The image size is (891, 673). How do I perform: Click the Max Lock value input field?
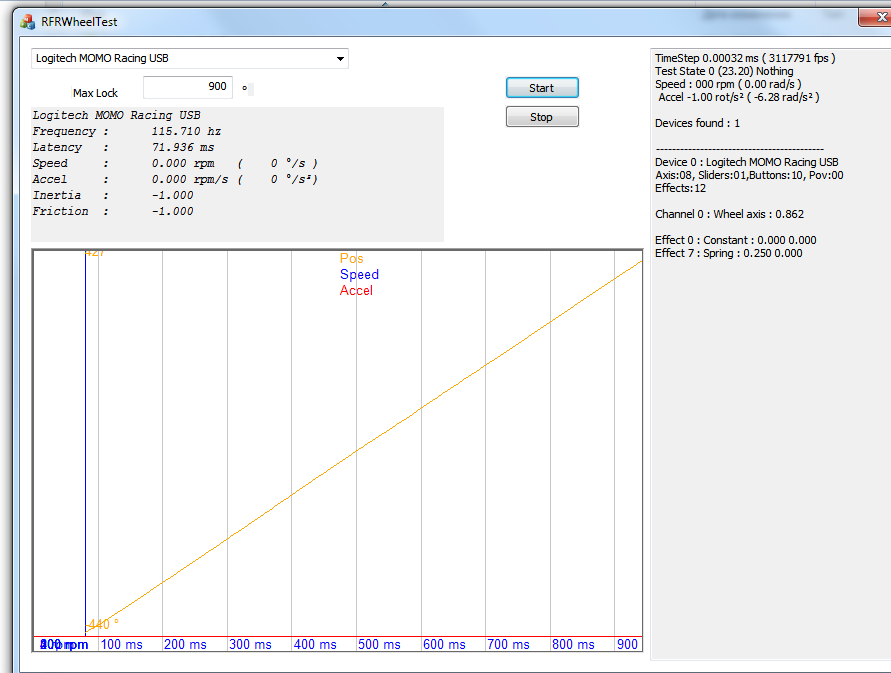[x=188, y=88]
